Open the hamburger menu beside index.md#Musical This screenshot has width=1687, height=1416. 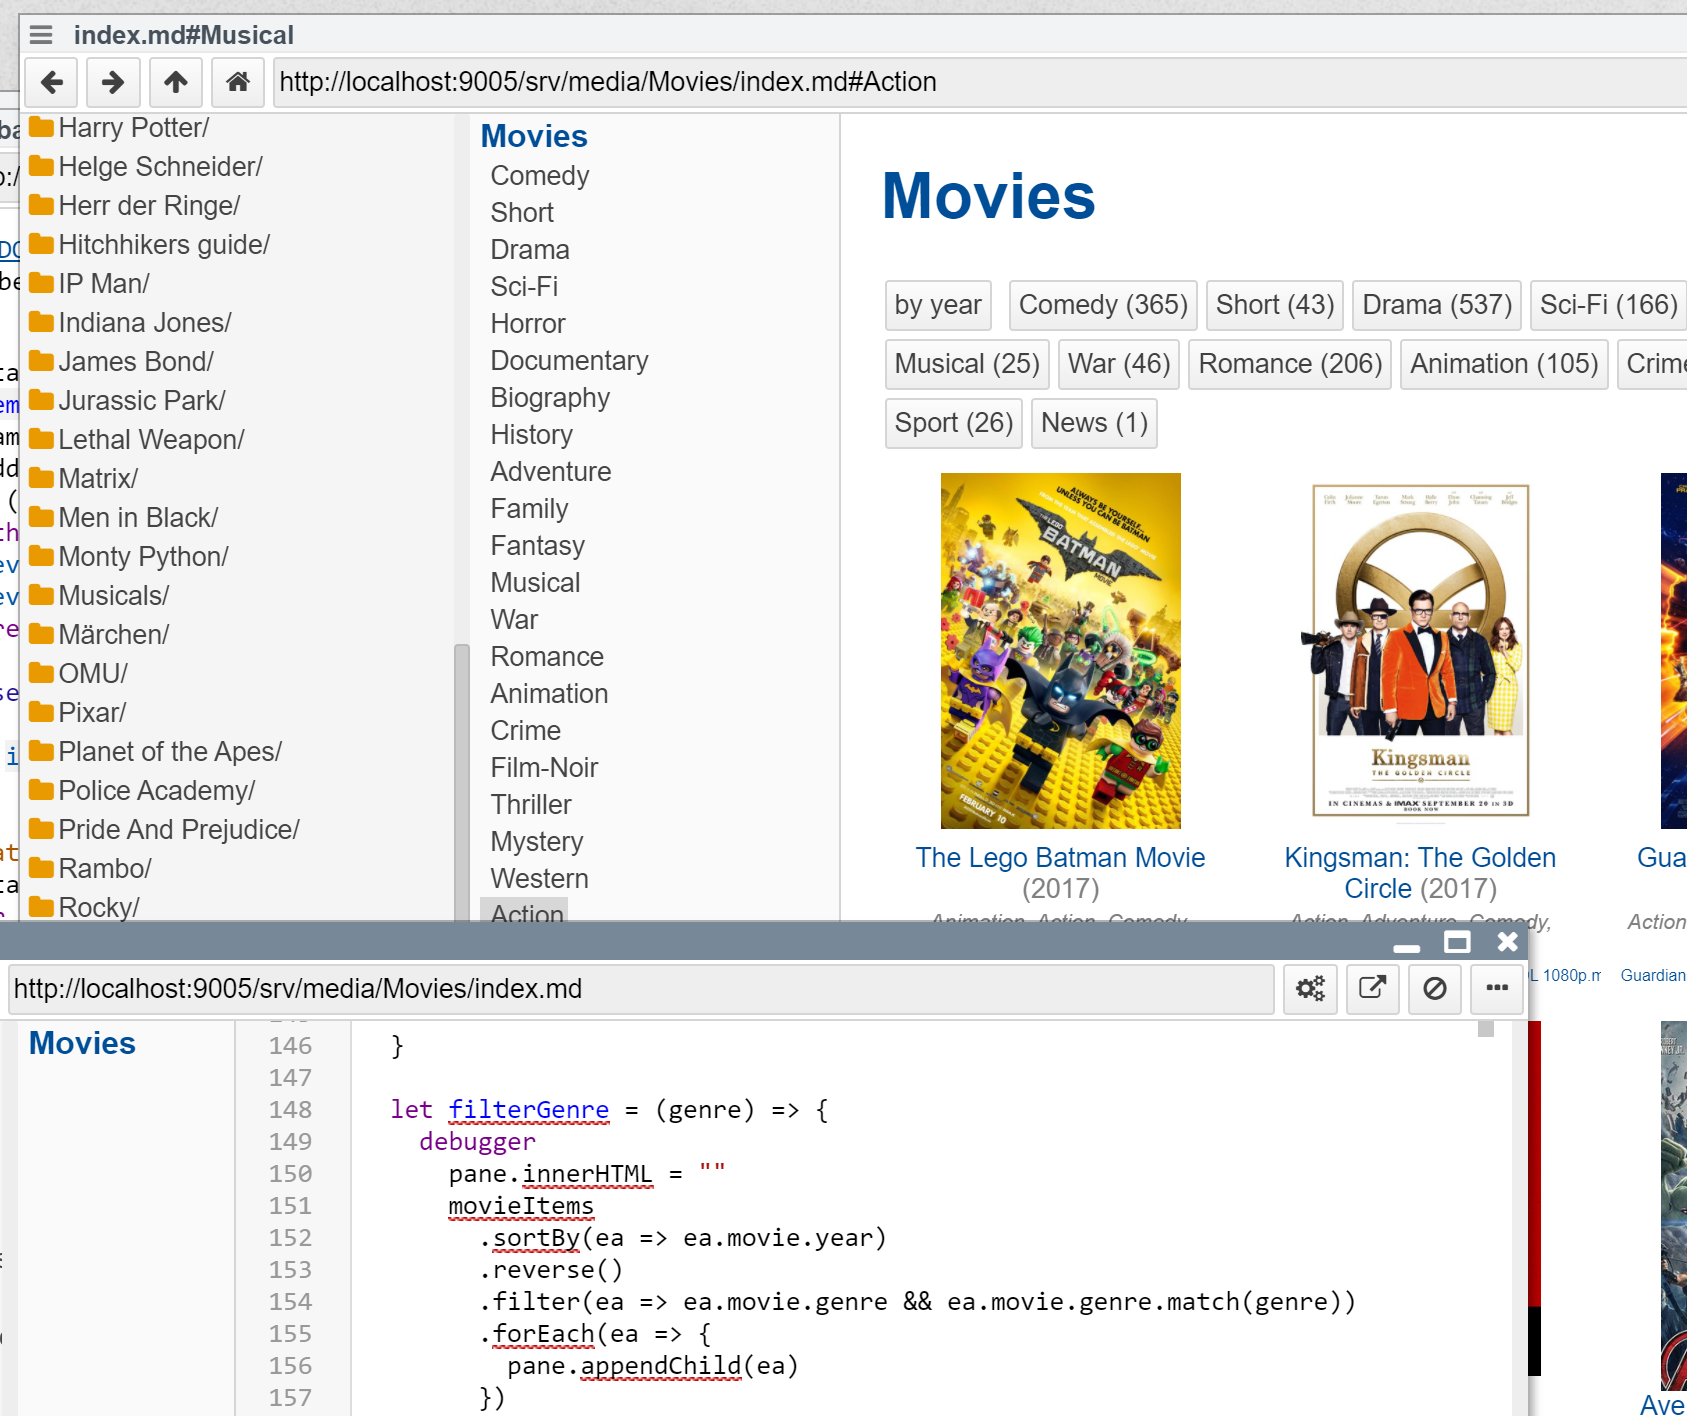(41, 35)
